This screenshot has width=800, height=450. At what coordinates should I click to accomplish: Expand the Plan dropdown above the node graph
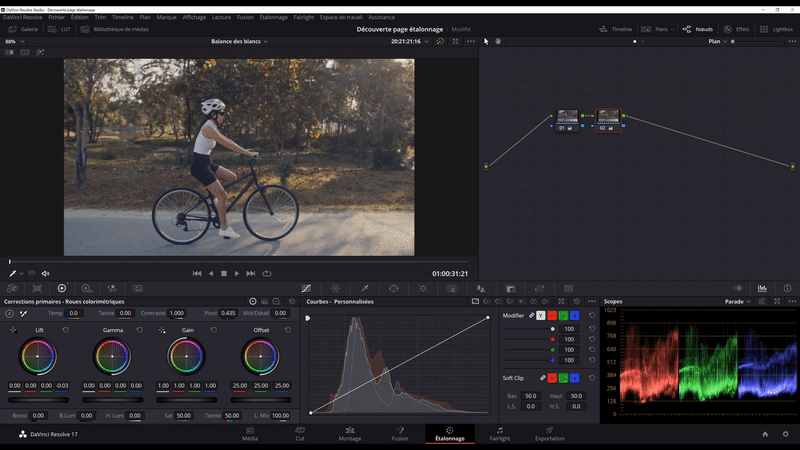(x=717, y=42)
